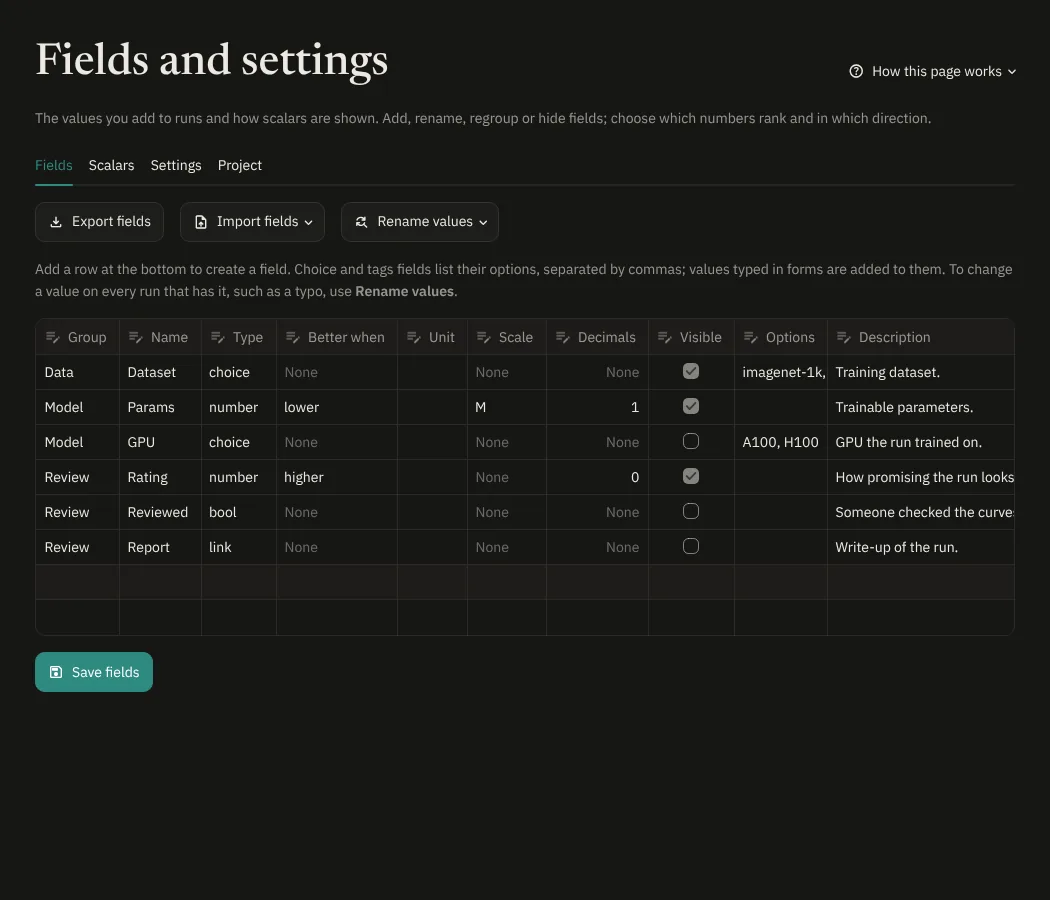
Task: Open the Type cell of the Report row
Action: tap(239, 547)
